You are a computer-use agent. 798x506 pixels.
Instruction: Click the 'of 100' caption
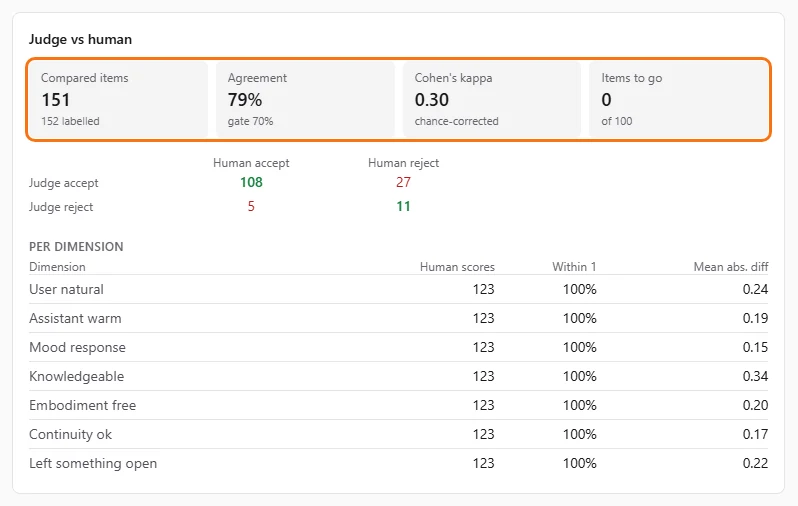[x=617, y=121]
